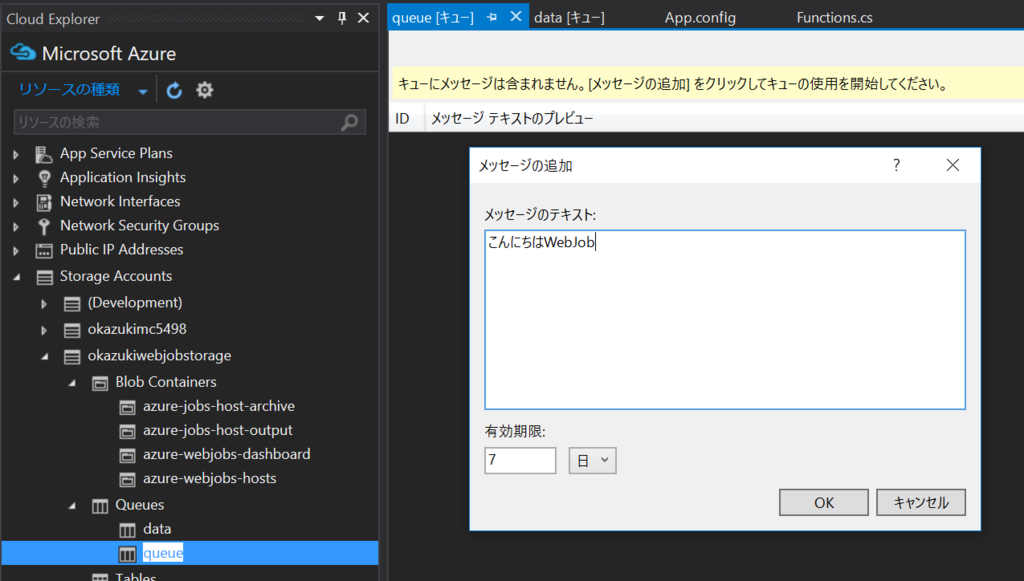Click the App Service Plans icon
Viewport: 1024px width, 581px height.
(x=44, y=154)
